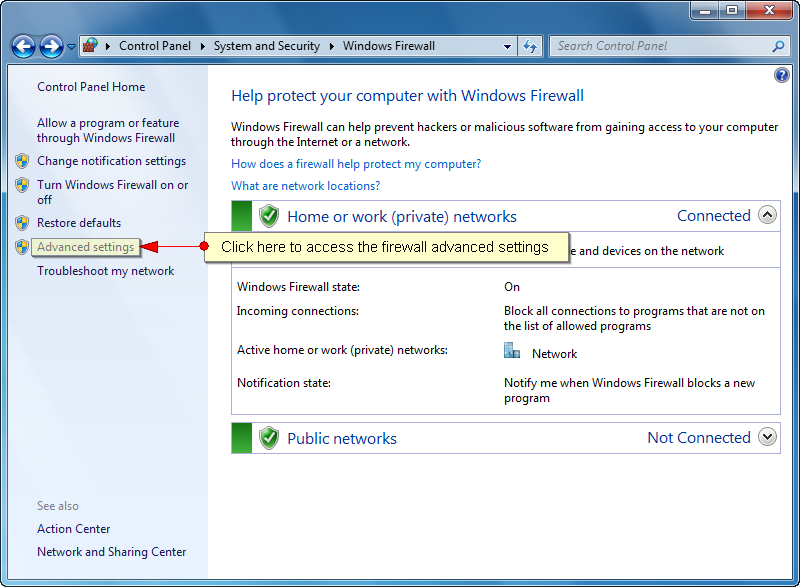Viewport: 800px width, 587px height.
Task: Expand the arrow after Control Panel breadcrumb
Action: pos(203,46)
